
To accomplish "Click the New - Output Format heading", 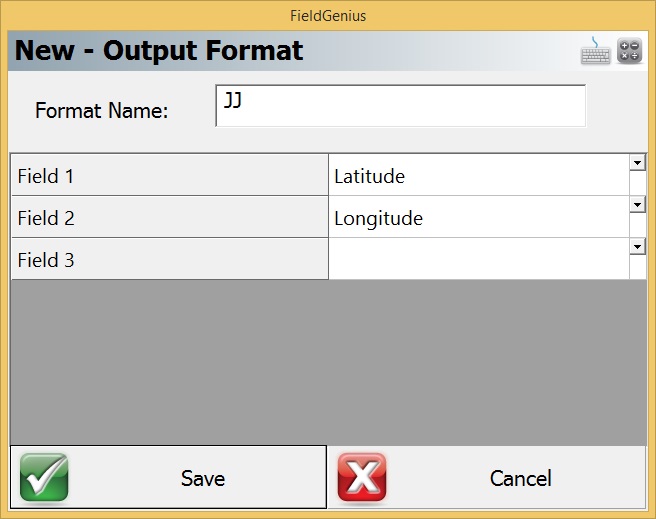I will [x=160, y=50].
